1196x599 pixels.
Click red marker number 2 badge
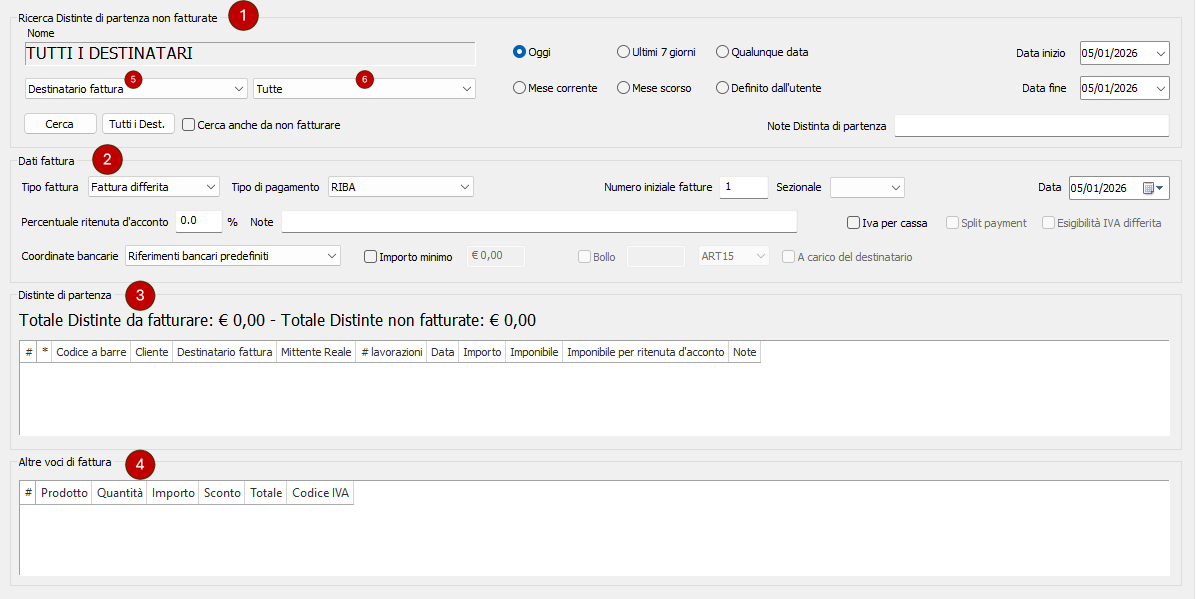(x=107, y=158)
